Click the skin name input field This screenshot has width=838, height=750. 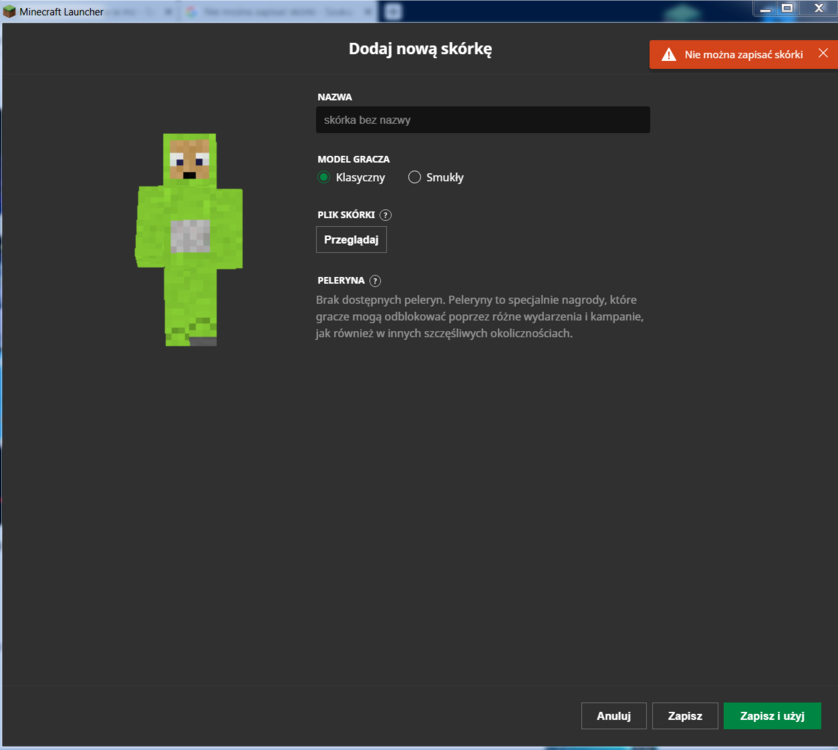(483, 120)
